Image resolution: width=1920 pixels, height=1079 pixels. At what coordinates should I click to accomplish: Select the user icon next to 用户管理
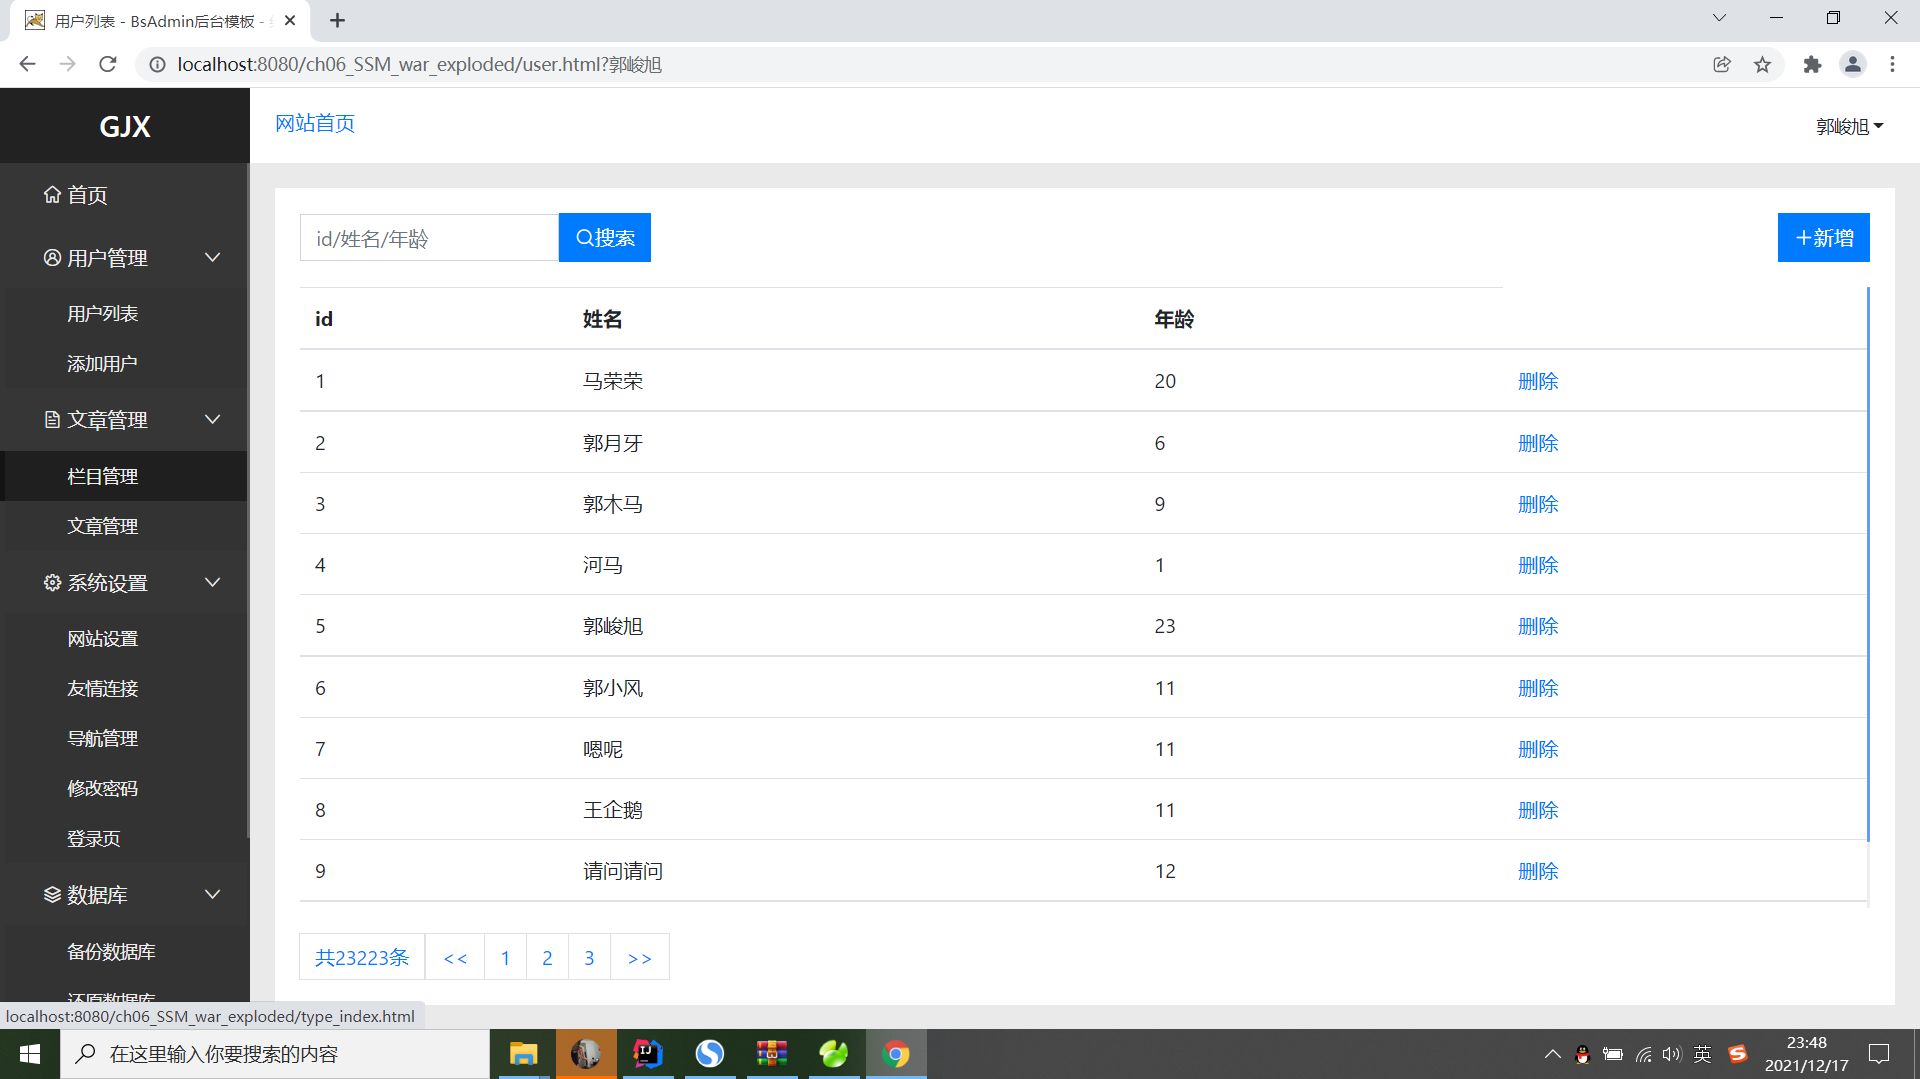tap(53, 257)
